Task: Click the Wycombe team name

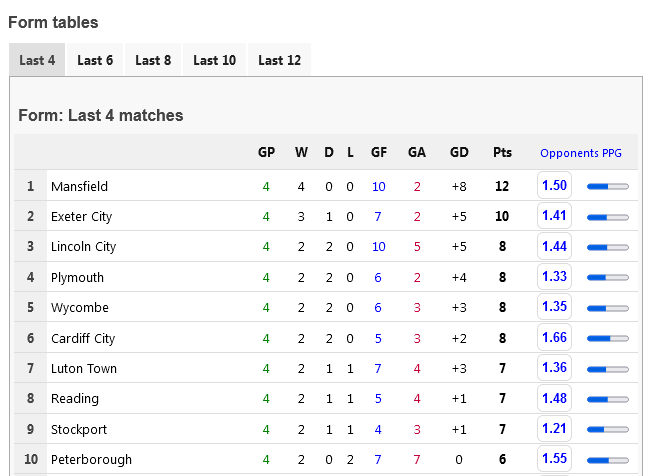Action: click(80, 308)
